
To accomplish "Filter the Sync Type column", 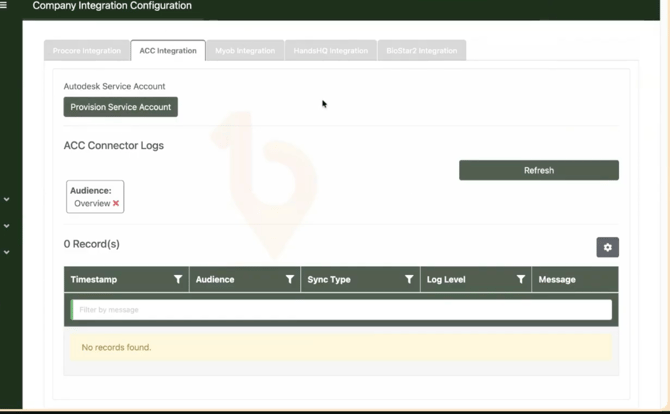I will 409,279.
